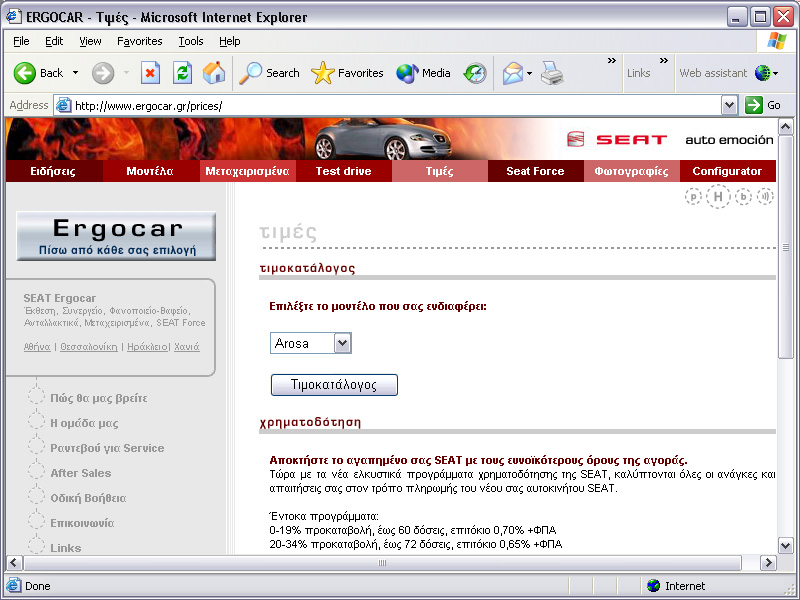800x600 pixels.
Task: Open the 'Πώς θα μας βρείτε' sidebar link
Action: (98, 398)
